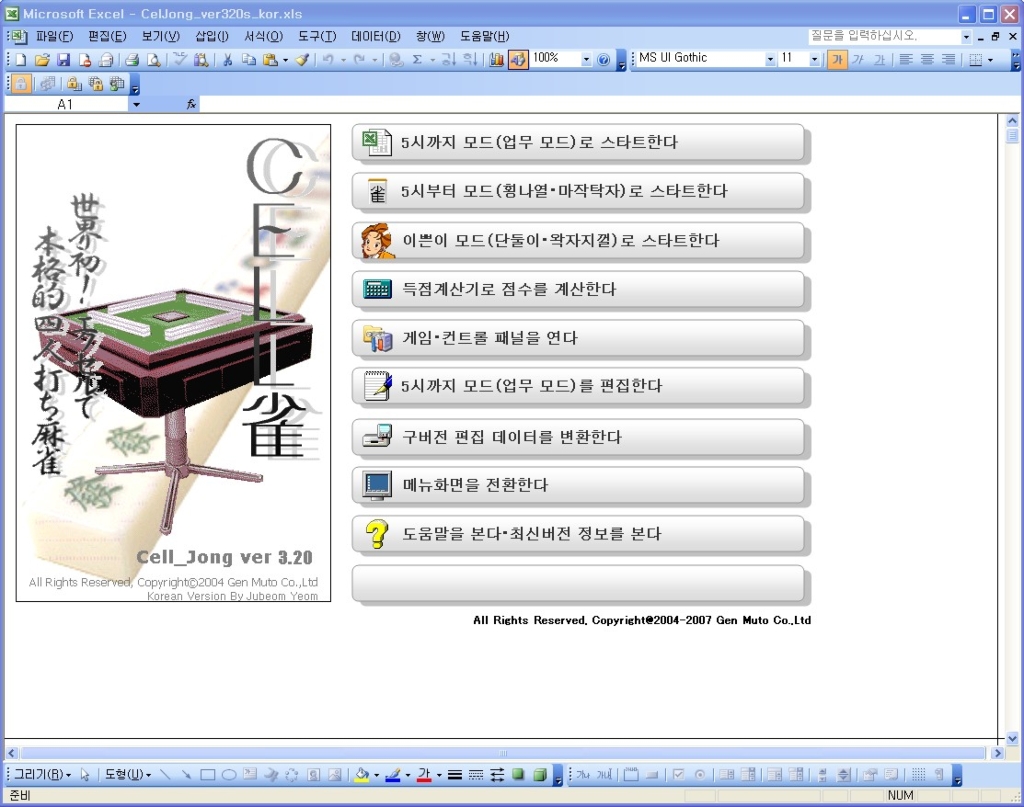Screen dimensions: 1024x807
Task: Click 도움말을 본다·최신버전 정보를 본다 button
Action: click(x=577, y=533)
